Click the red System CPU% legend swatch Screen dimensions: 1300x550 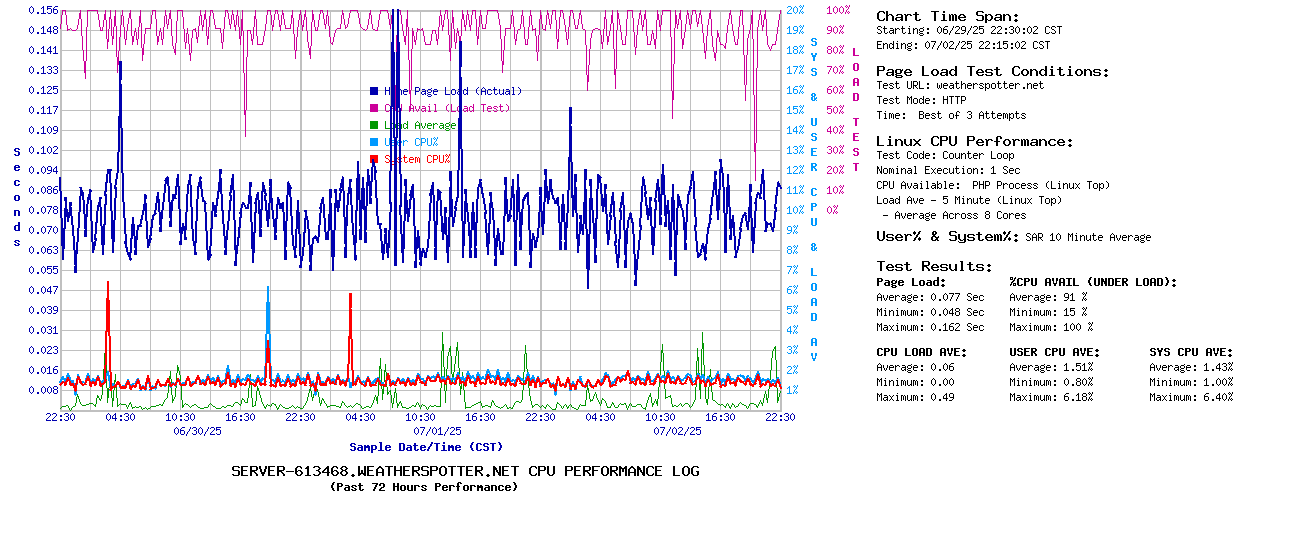point(374,159)
